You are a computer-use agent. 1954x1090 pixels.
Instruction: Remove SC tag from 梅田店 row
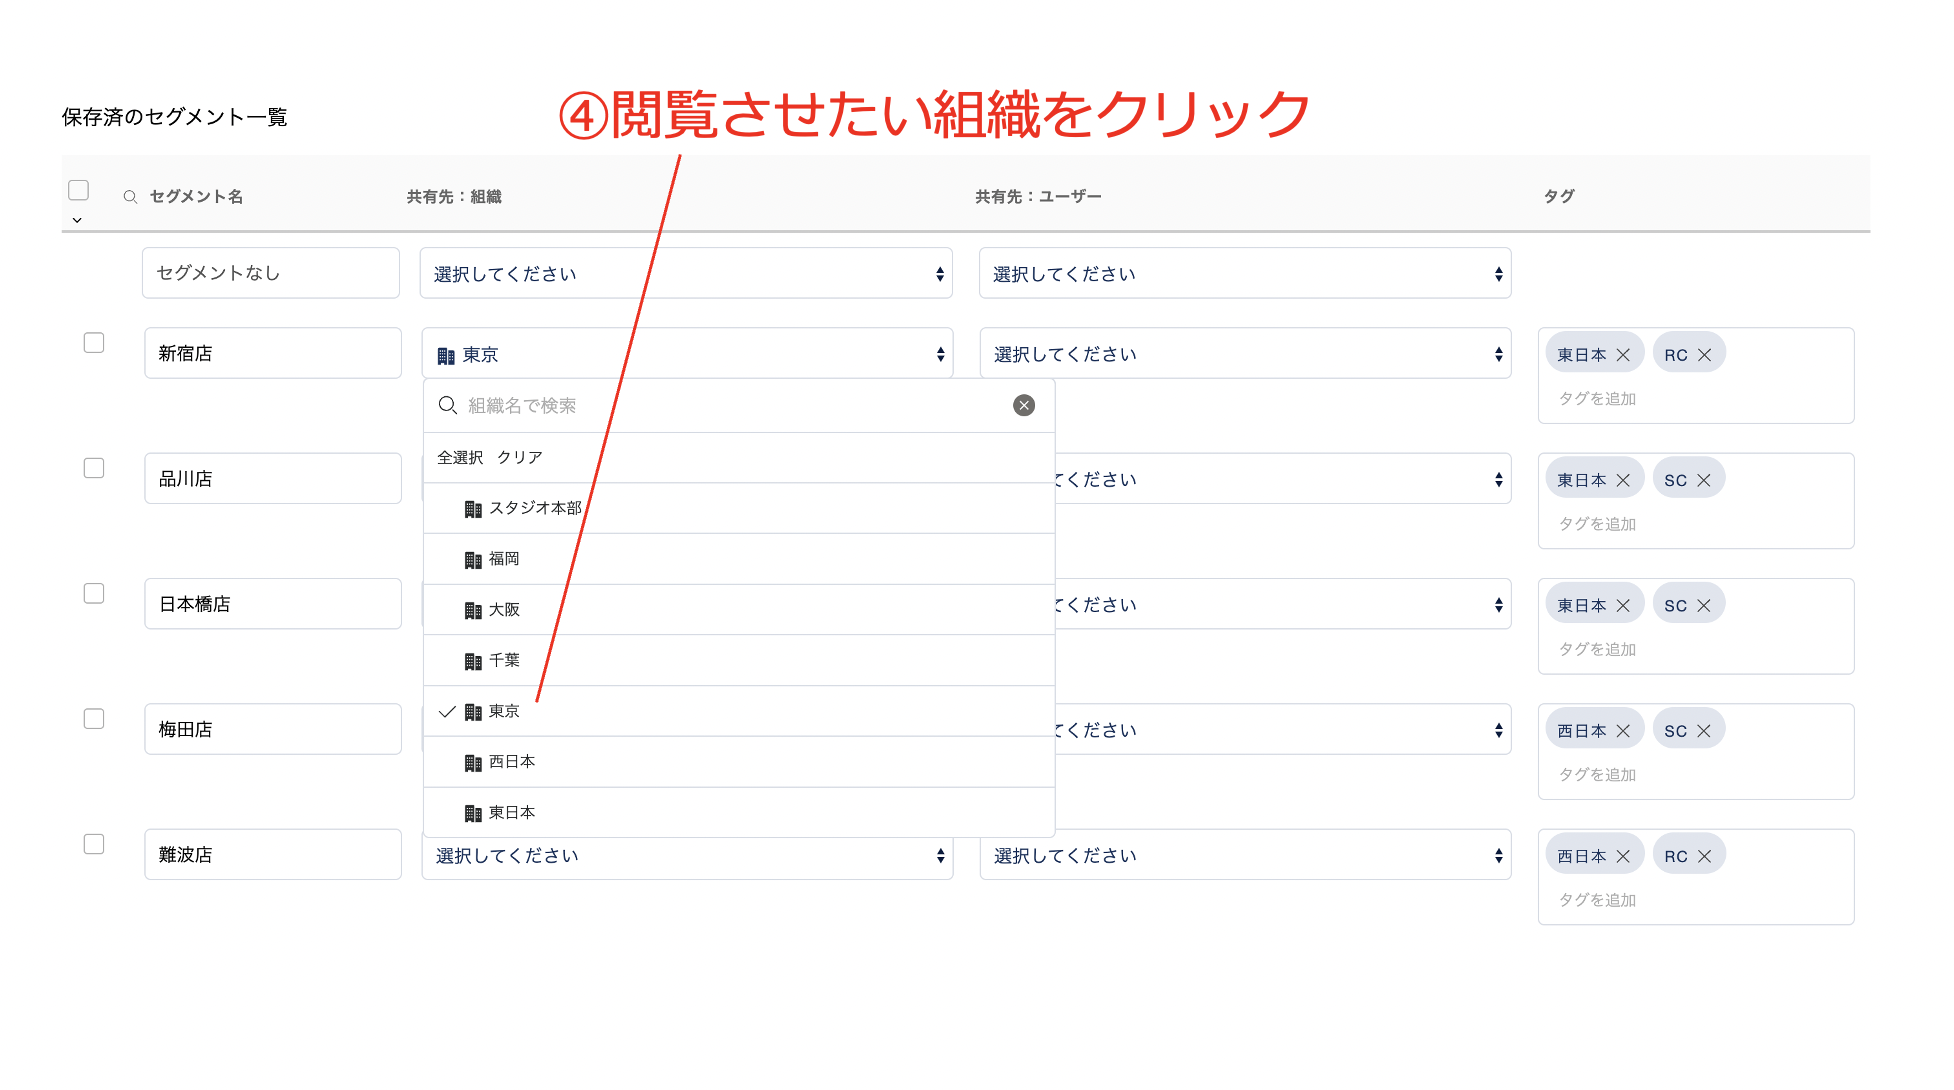[x=1704, y=731]
